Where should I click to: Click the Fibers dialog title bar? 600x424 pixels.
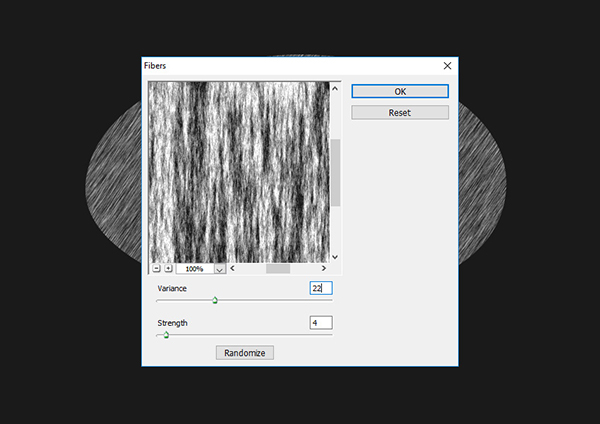tap(280, 65)
